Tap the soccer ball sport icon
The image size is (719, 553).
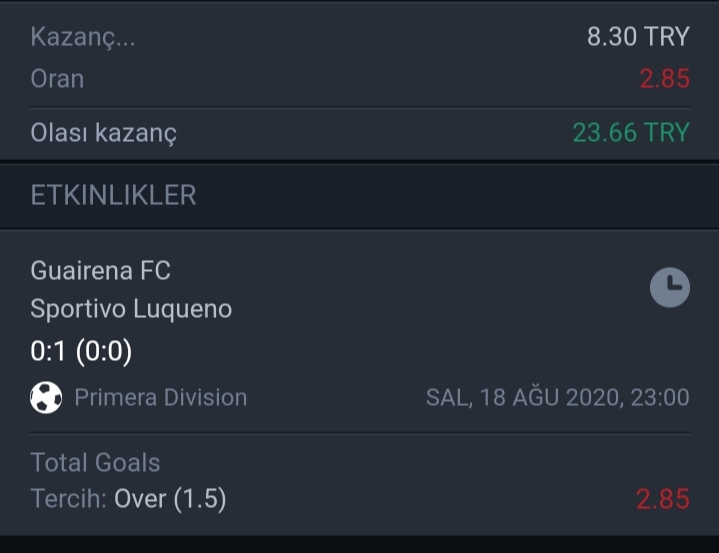[46, 398]
